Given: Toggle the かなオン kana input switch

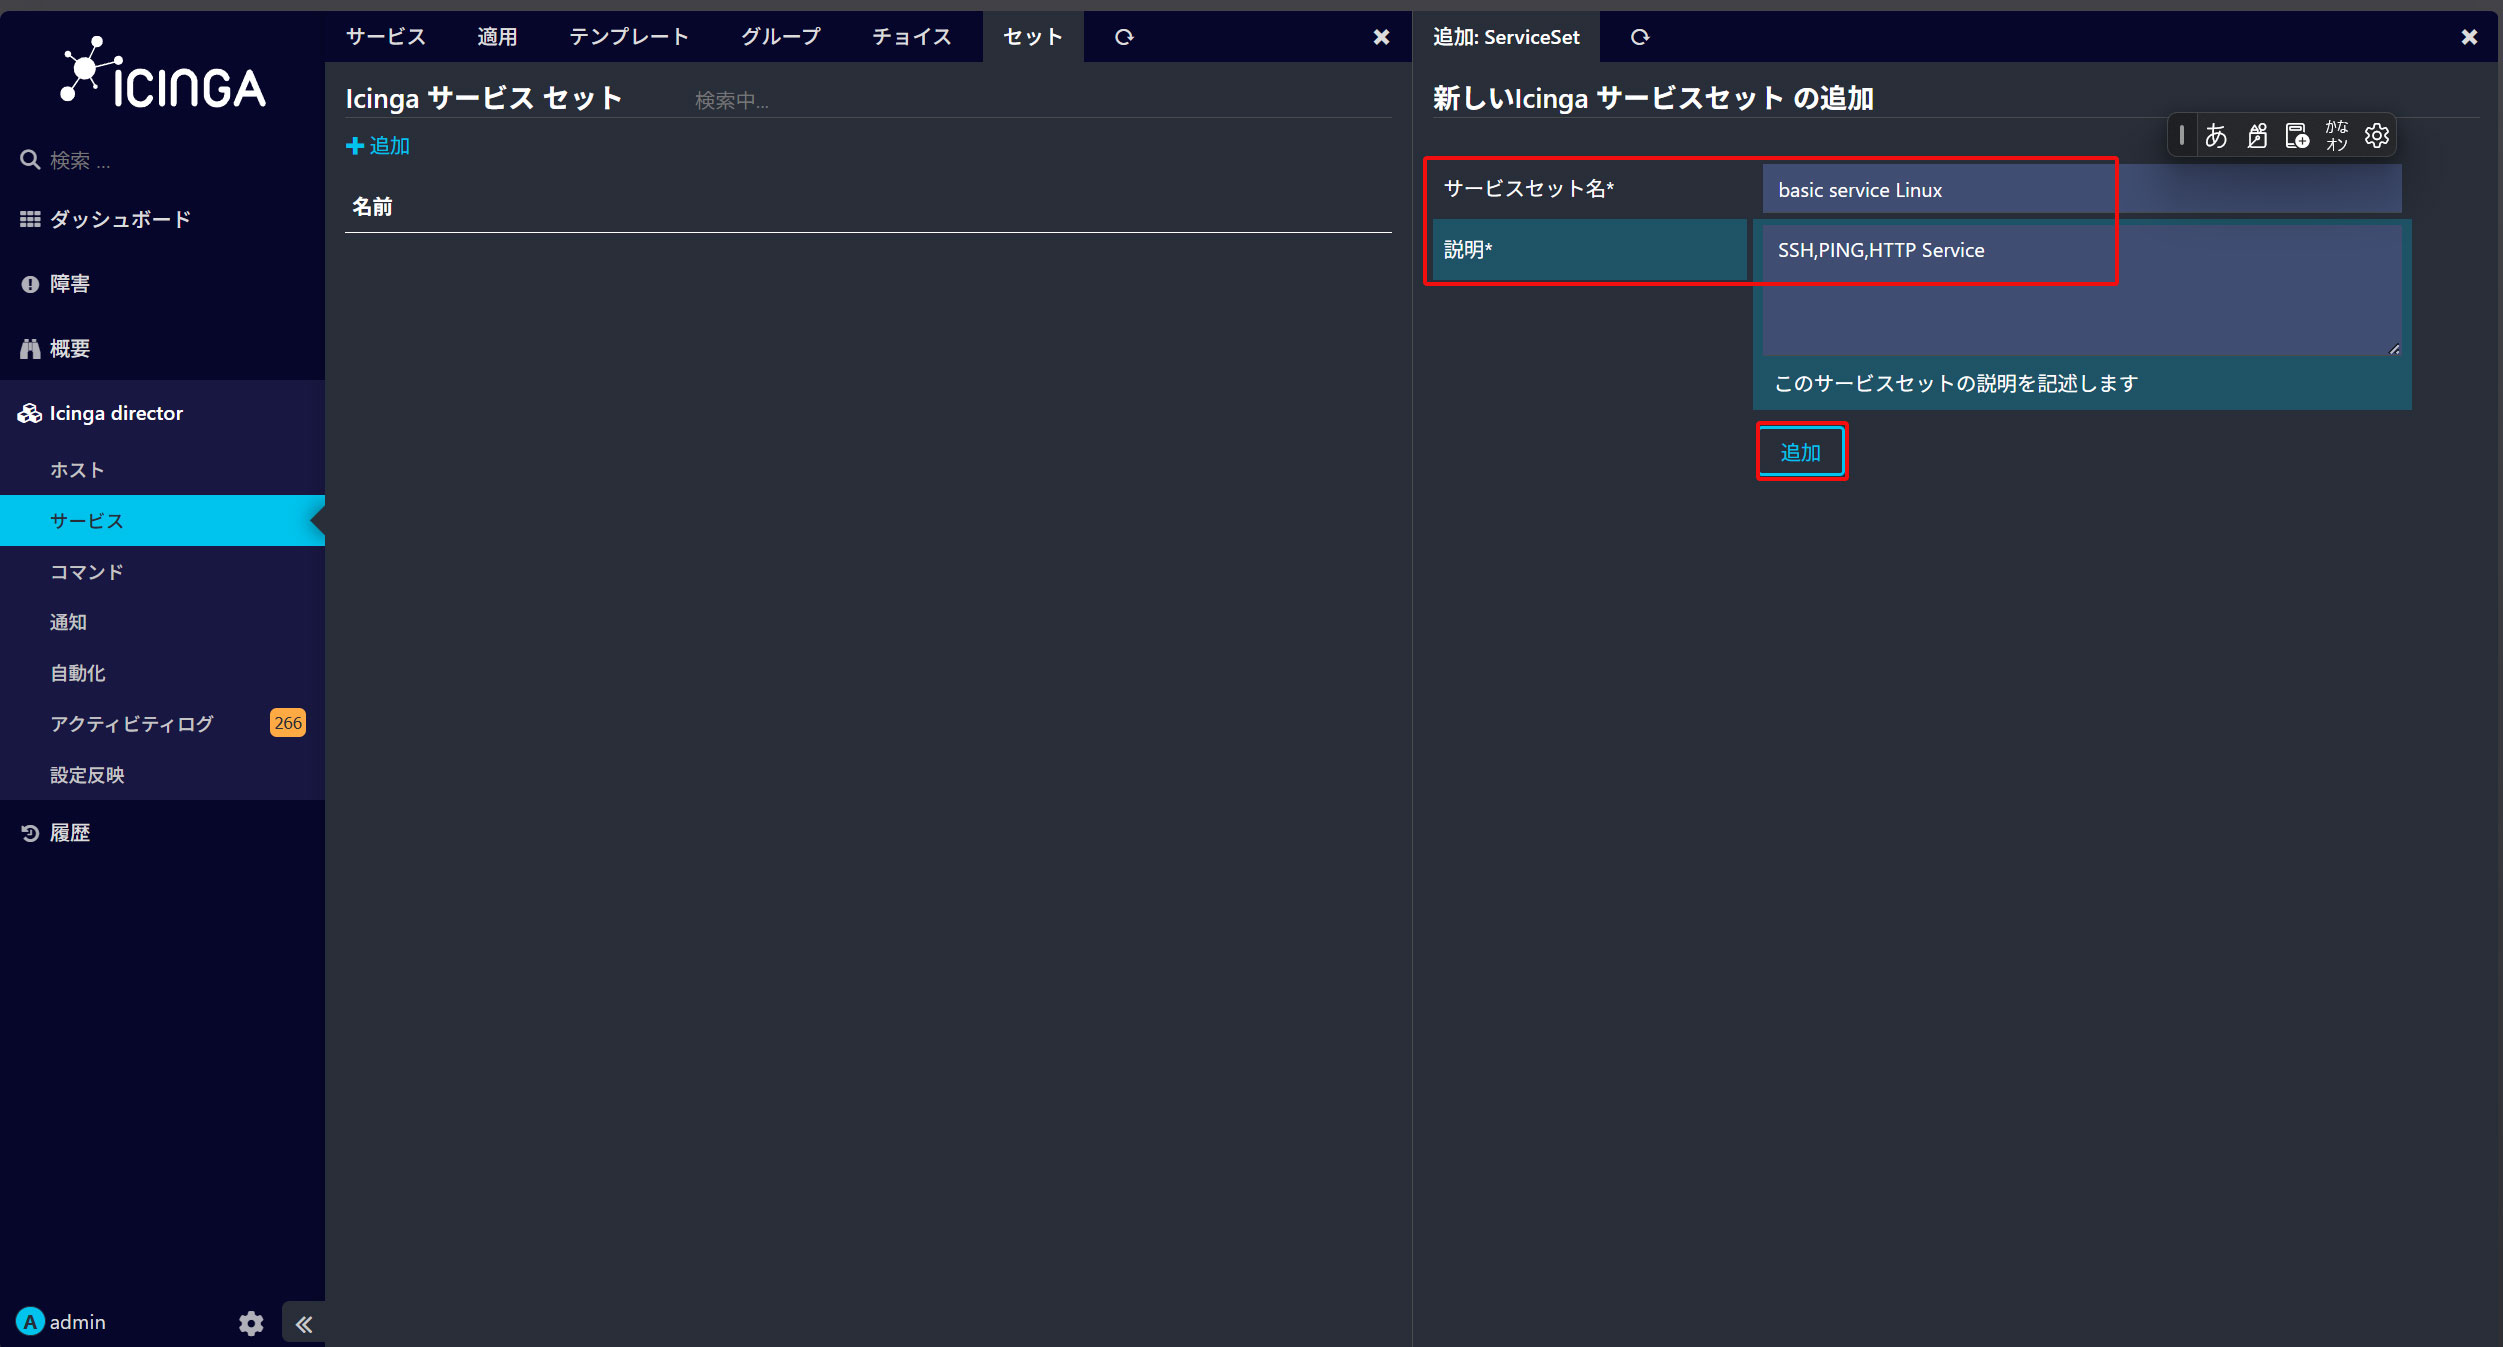Looking at the screenshot, I should [x=2337, y=136].
